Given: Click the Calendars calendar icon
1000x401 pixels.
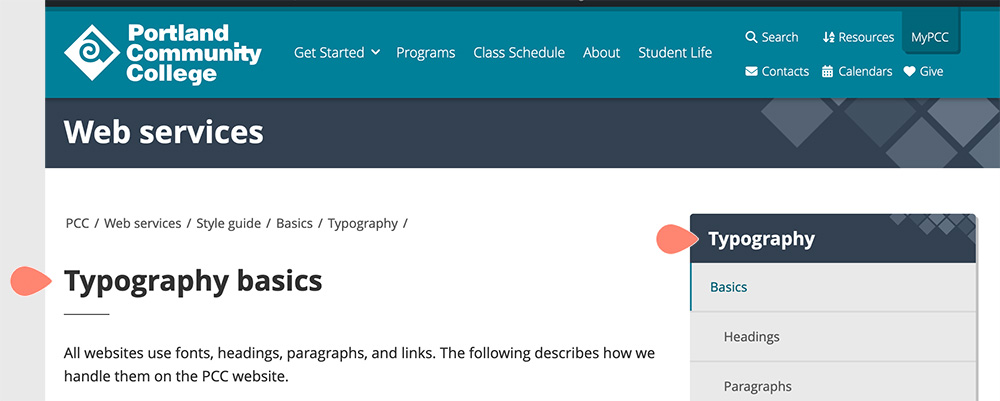Looking at the screenshot, I should click(x=828, y=71).
